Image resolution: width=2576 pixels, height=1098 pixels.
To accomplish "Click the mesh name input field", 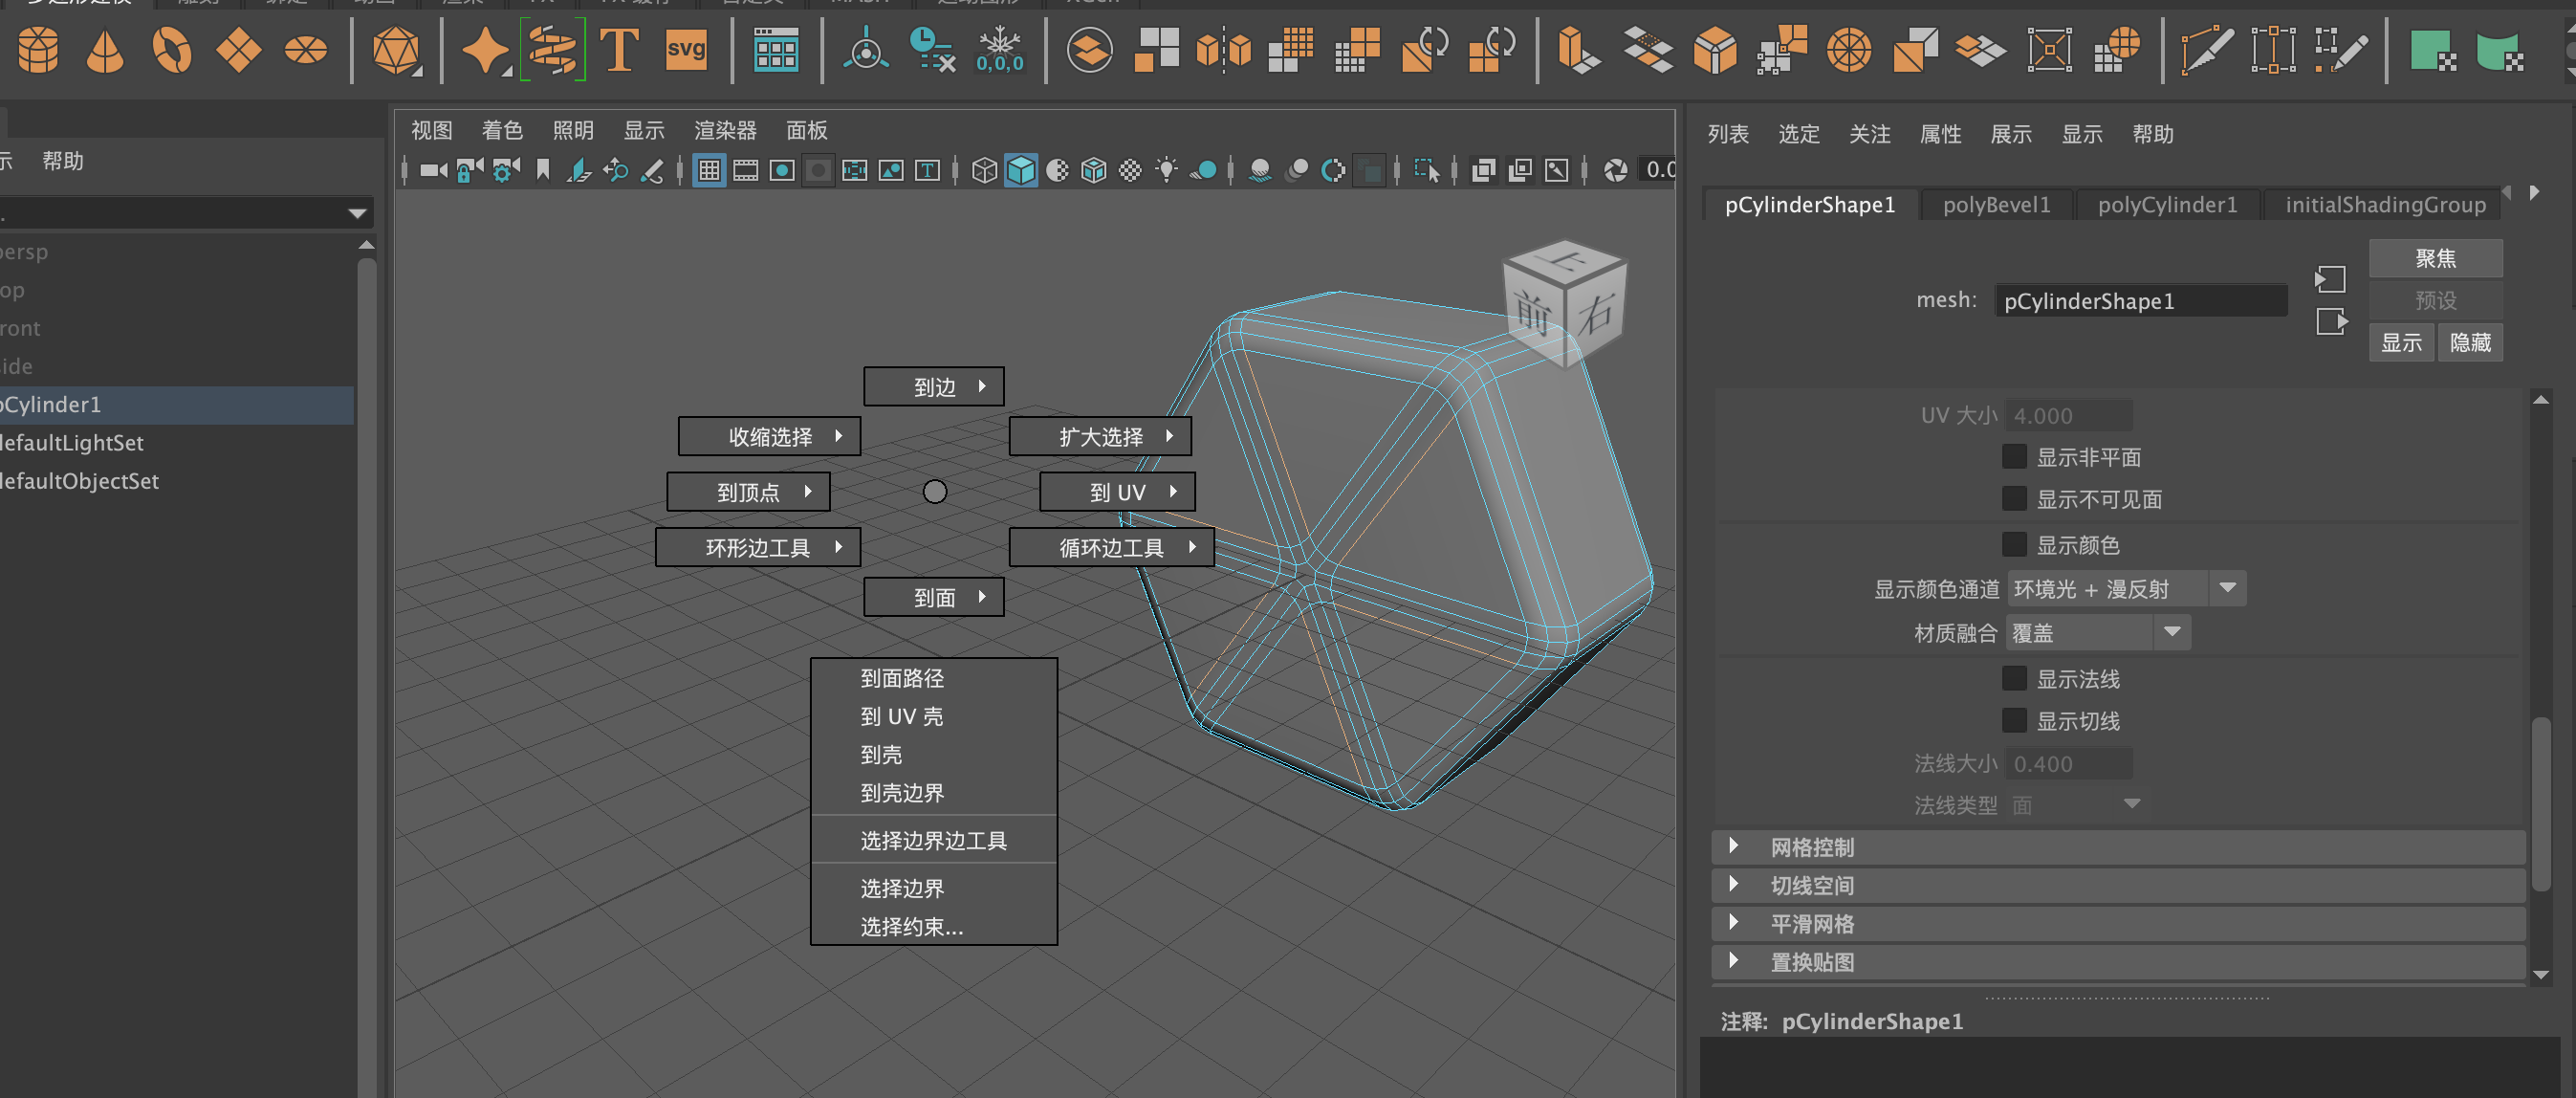I will [x=2140, y=301].
